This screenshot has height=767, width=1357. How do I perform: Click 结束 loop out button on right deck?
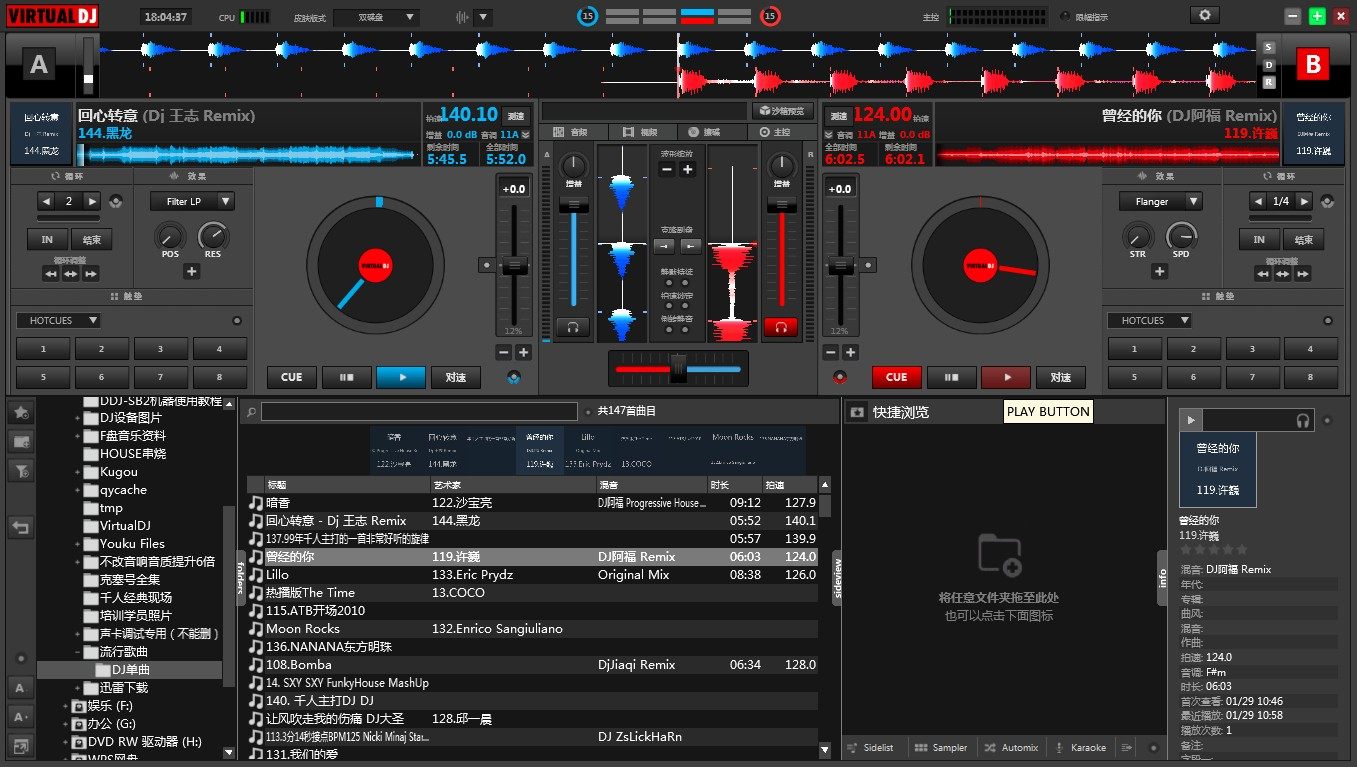[x=1304, y=239]
